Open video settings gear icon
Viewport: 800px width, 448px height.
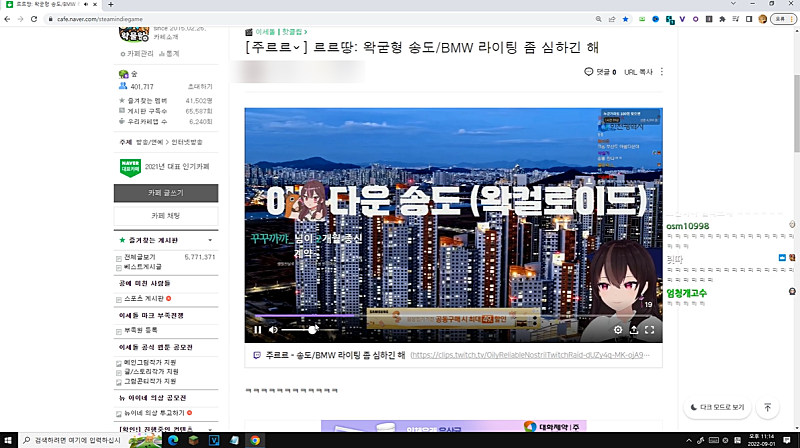(x=618, y=330)
